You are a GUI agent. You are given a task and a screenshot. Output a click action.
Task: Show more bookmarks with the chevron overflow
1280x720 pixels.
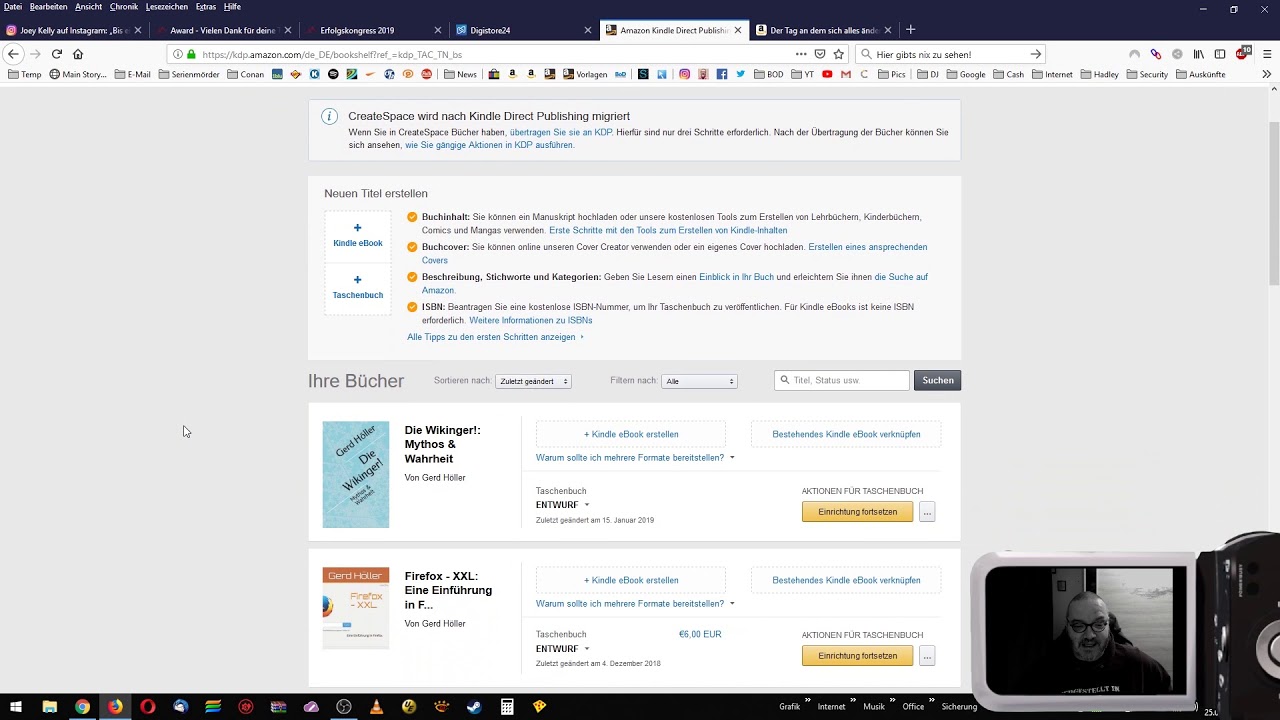tap(1266, 74)
